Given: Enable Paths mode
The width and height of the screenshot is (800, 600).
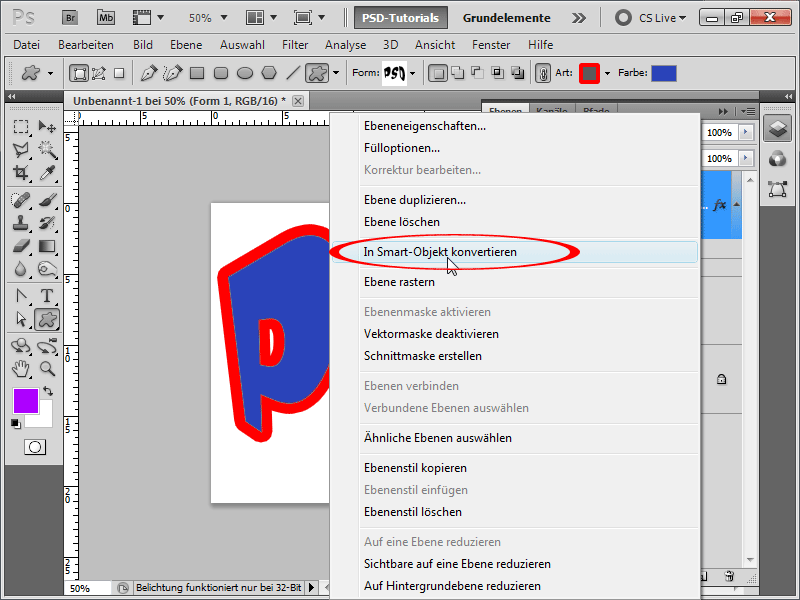Looking at the screenshot, I should (98, 73).
